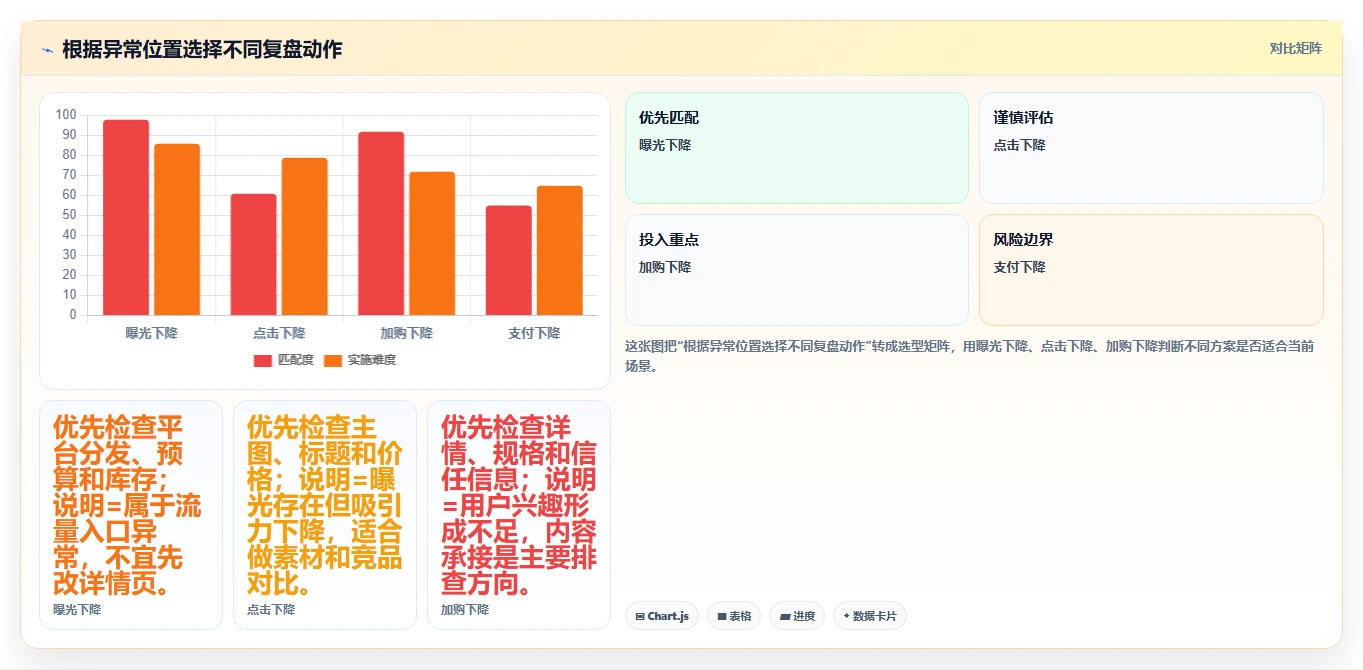Click the red 支付下降 匹配度 bar
Viewport: 1363px width, 670px height.
509,261
